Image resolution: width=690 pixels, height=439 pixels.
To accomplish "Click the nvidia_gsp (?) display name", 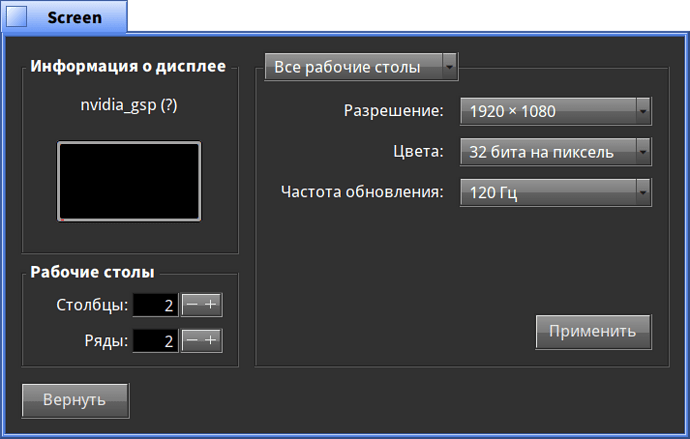I will point(129,105).
